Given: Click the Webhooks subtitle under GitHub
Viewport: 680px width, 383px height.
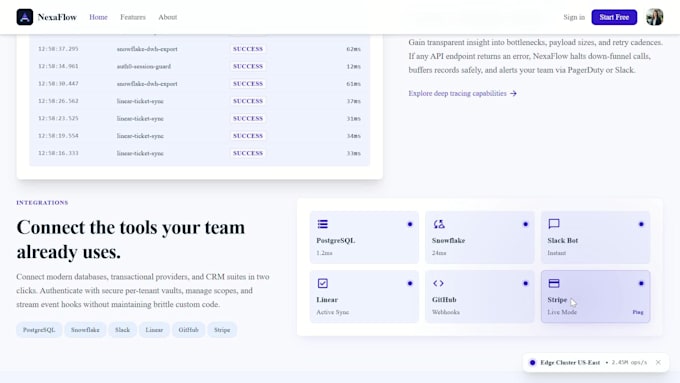Looking at the screenshot, I should pos(446,312).
